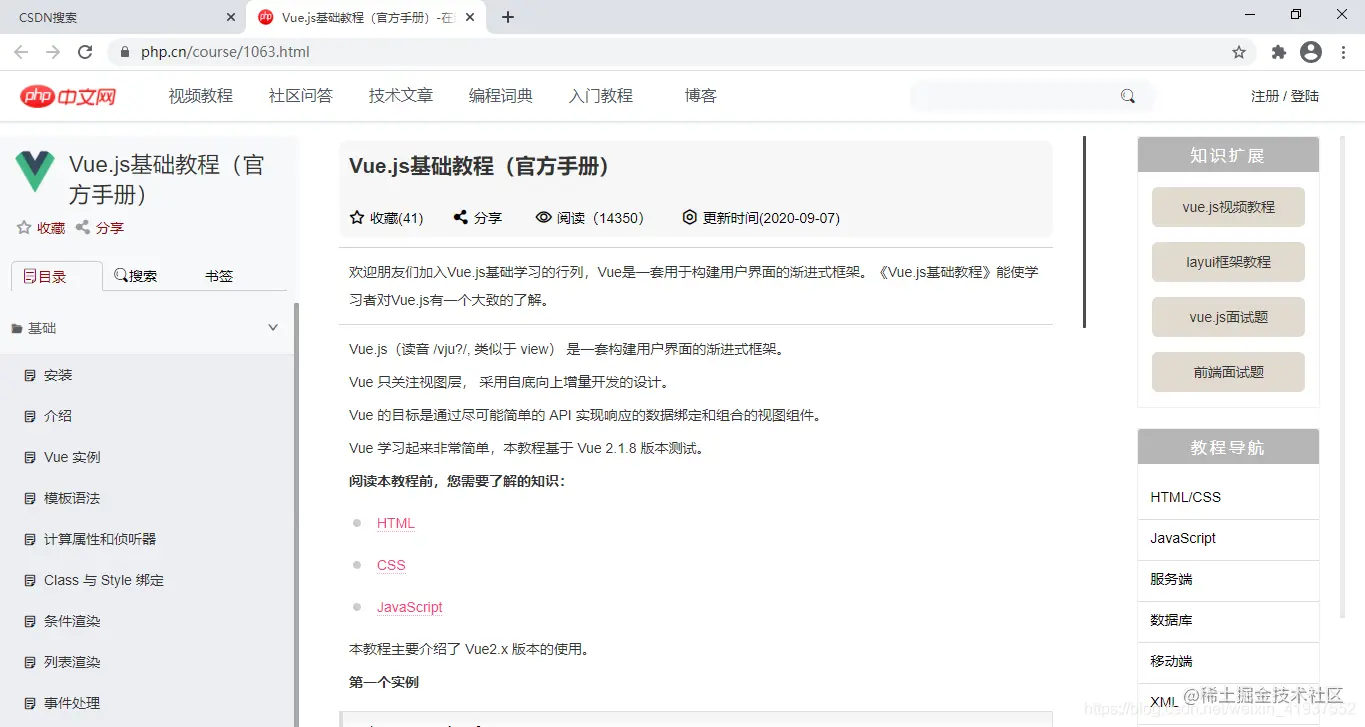1365x727 pixels.
Task: Click the lock icon in address bar
Action: (x=125, y=52)
